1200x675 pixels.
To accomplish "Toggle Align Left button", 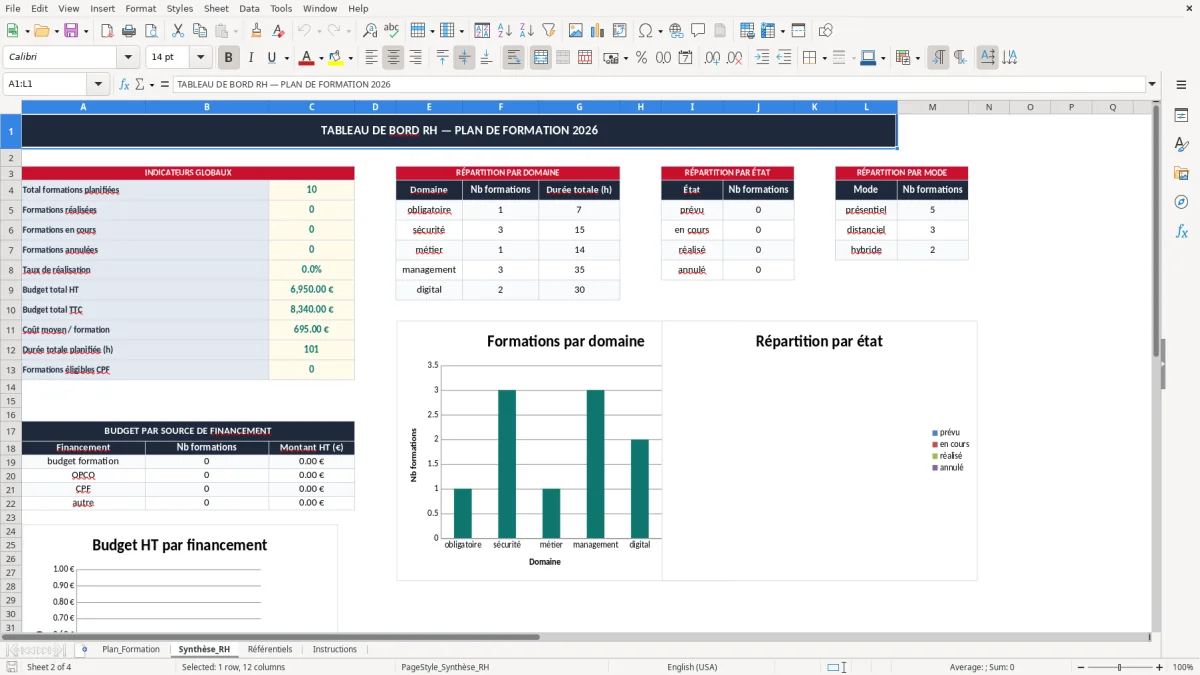I will pyautogui.click(x=371, y=58).
